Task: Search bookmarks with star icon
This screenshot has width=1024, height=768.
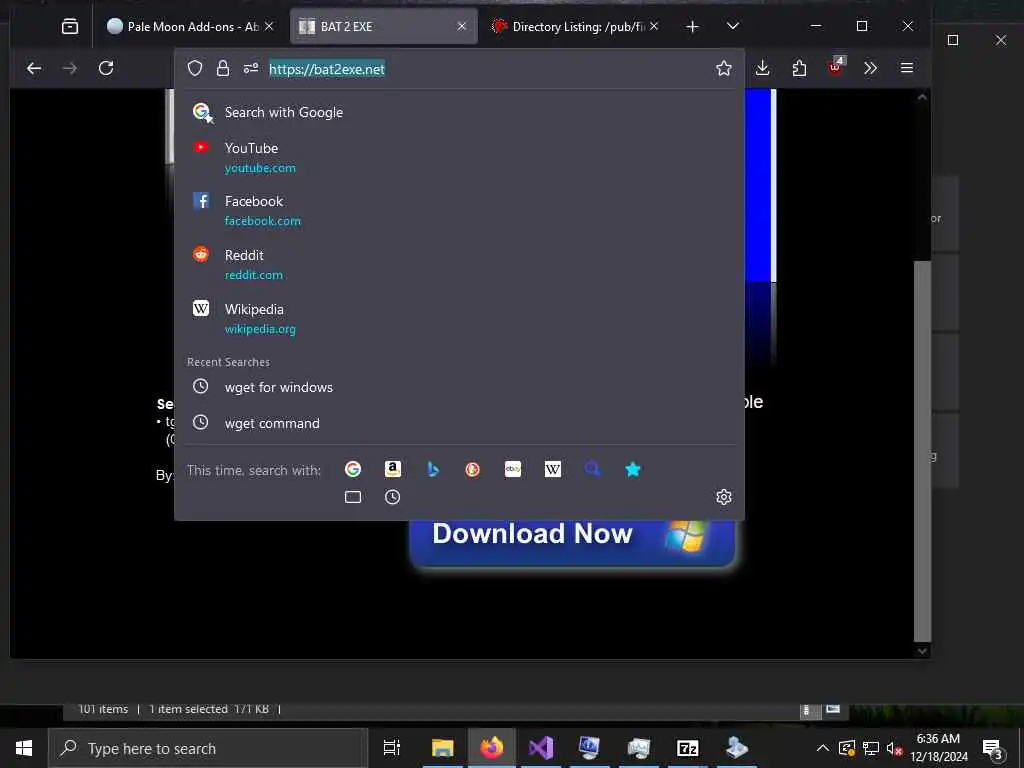Action: click(x=632, y=470)
